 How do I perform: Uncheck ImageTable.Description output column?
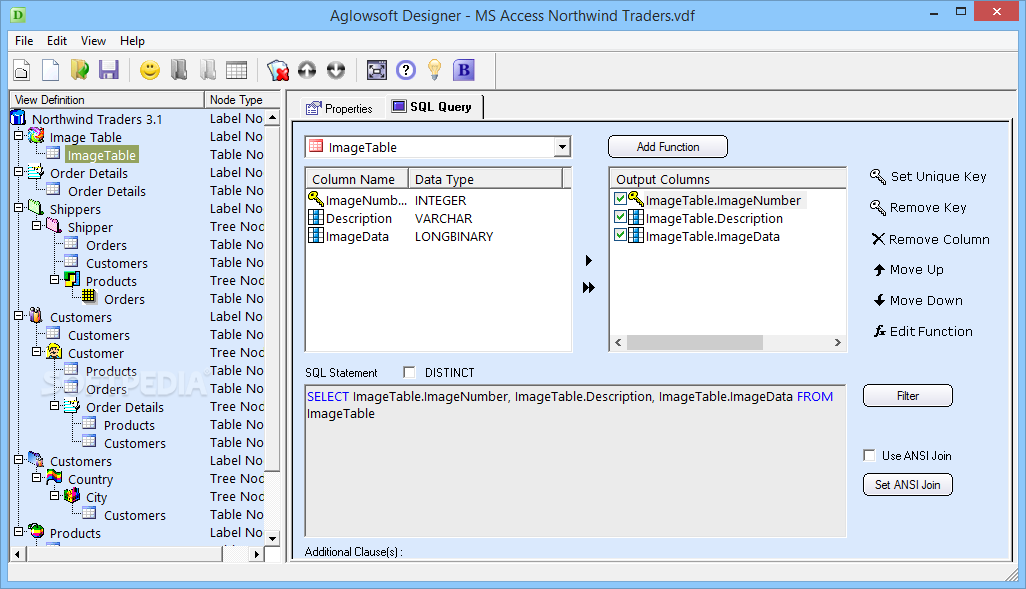point(620,217)
